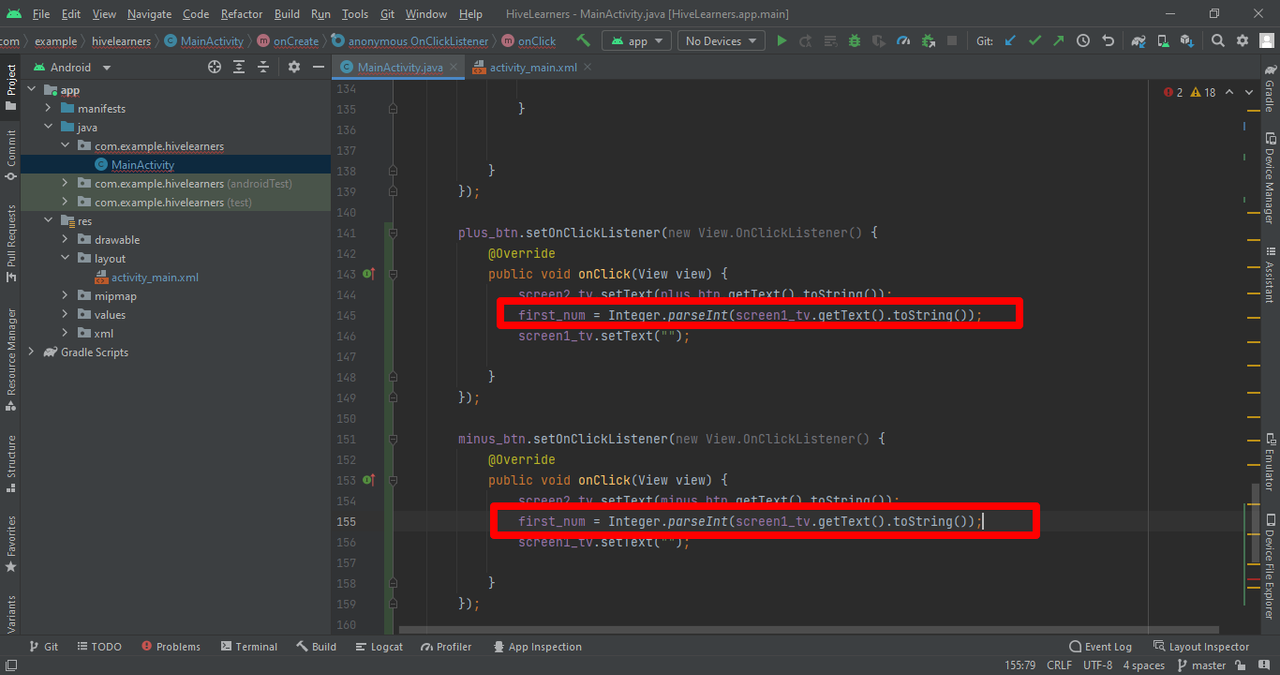Open Gradle side panel
The image size is (1280, 675).
click(1270, 88)
